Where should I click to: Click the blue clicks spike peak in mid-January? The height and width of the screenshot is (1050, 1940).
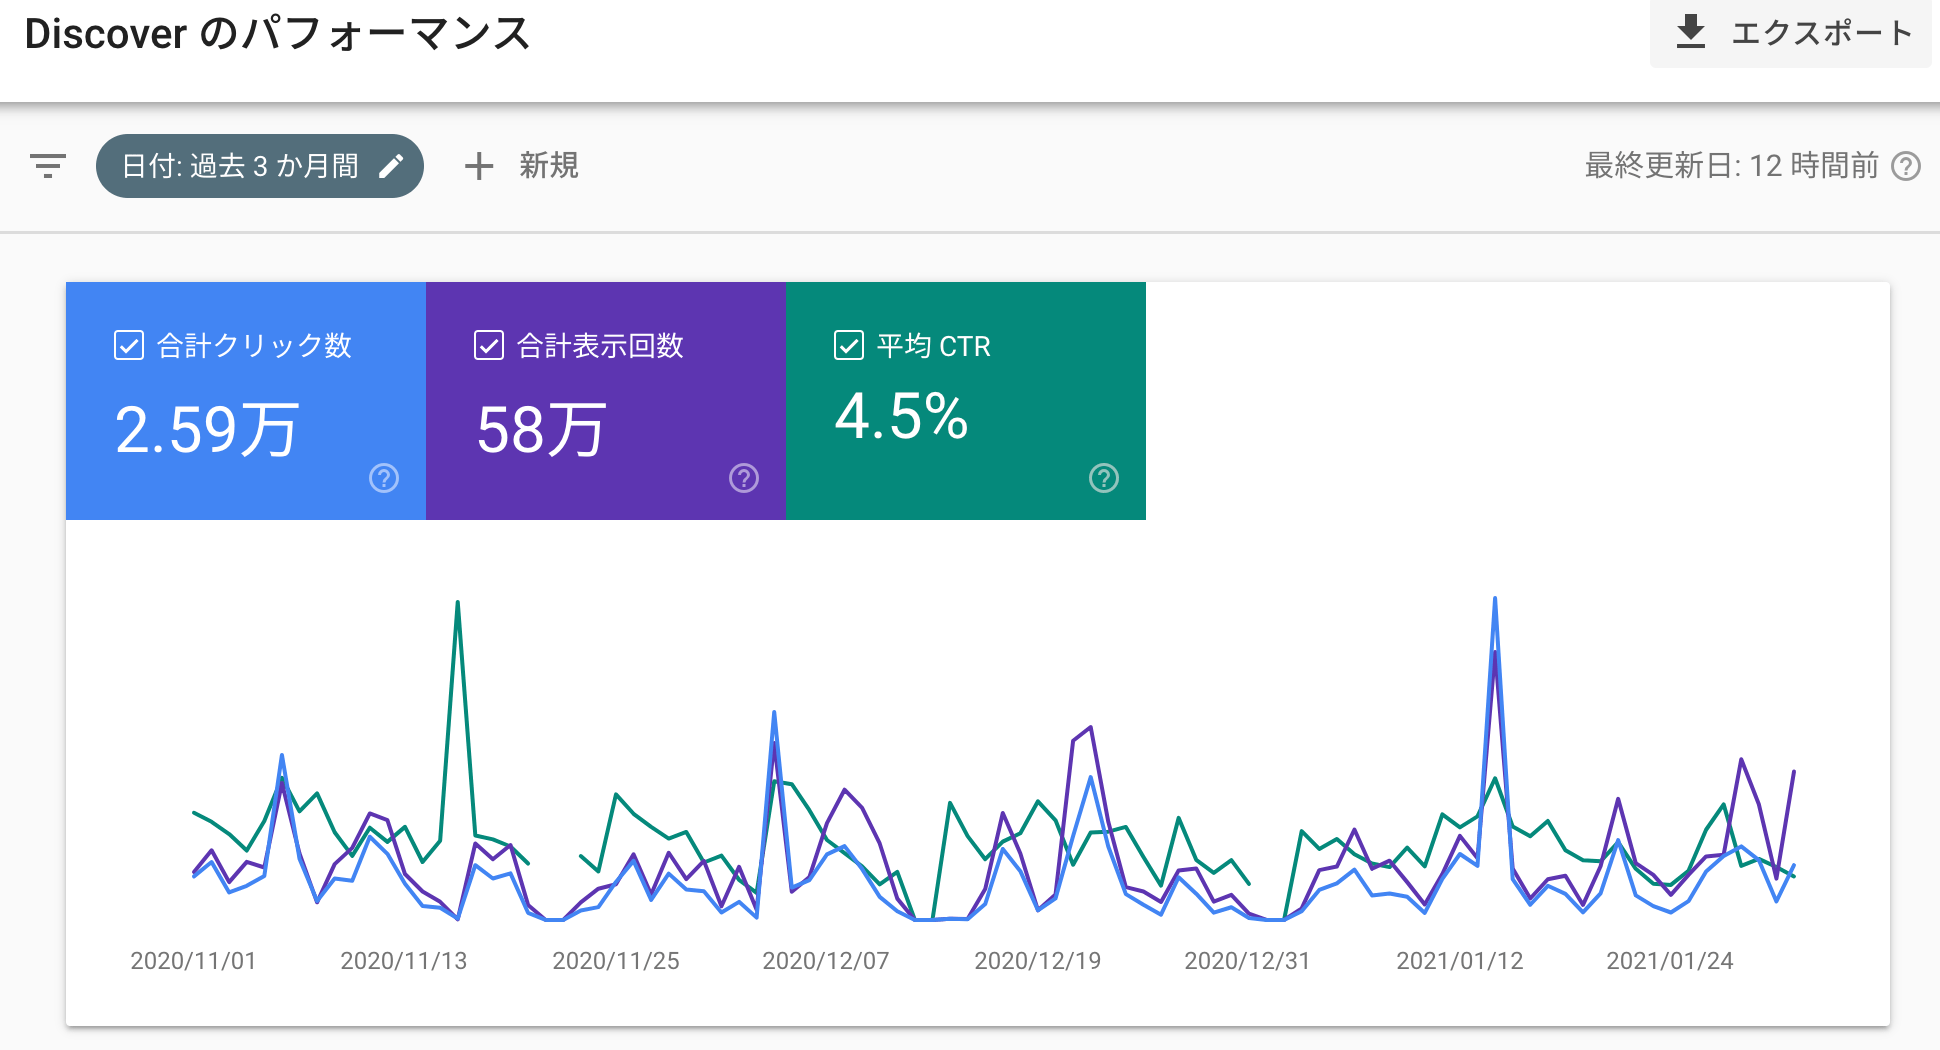(x=1495, y=598)
